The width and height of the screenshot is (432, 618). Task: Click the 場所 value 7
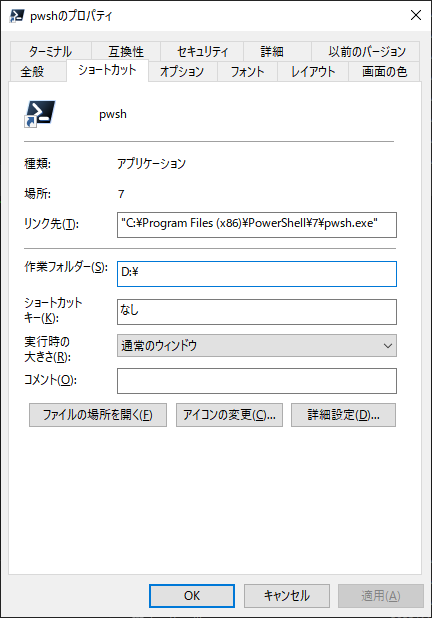[121, 194]
